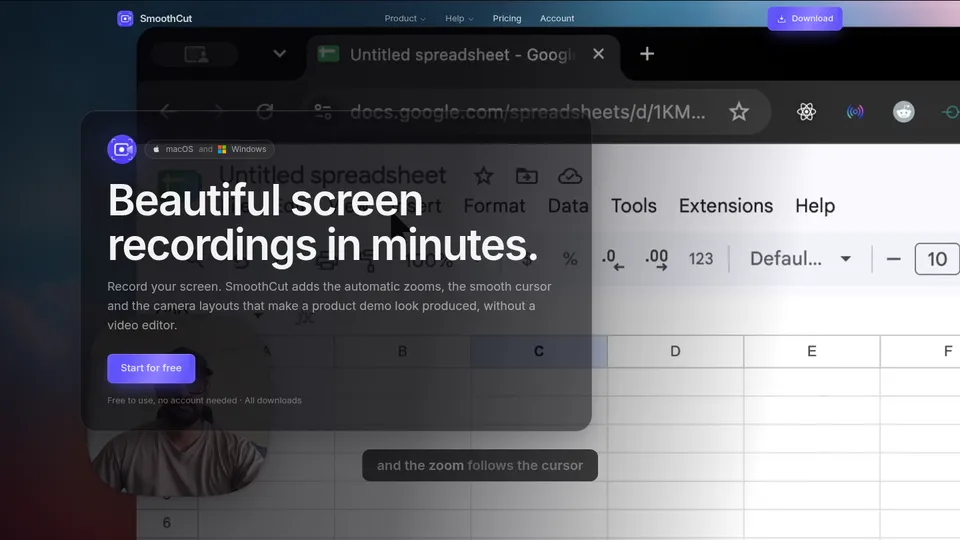Select row 6 header
Viewport: 960px width, 540px height.
coord(167,523)
